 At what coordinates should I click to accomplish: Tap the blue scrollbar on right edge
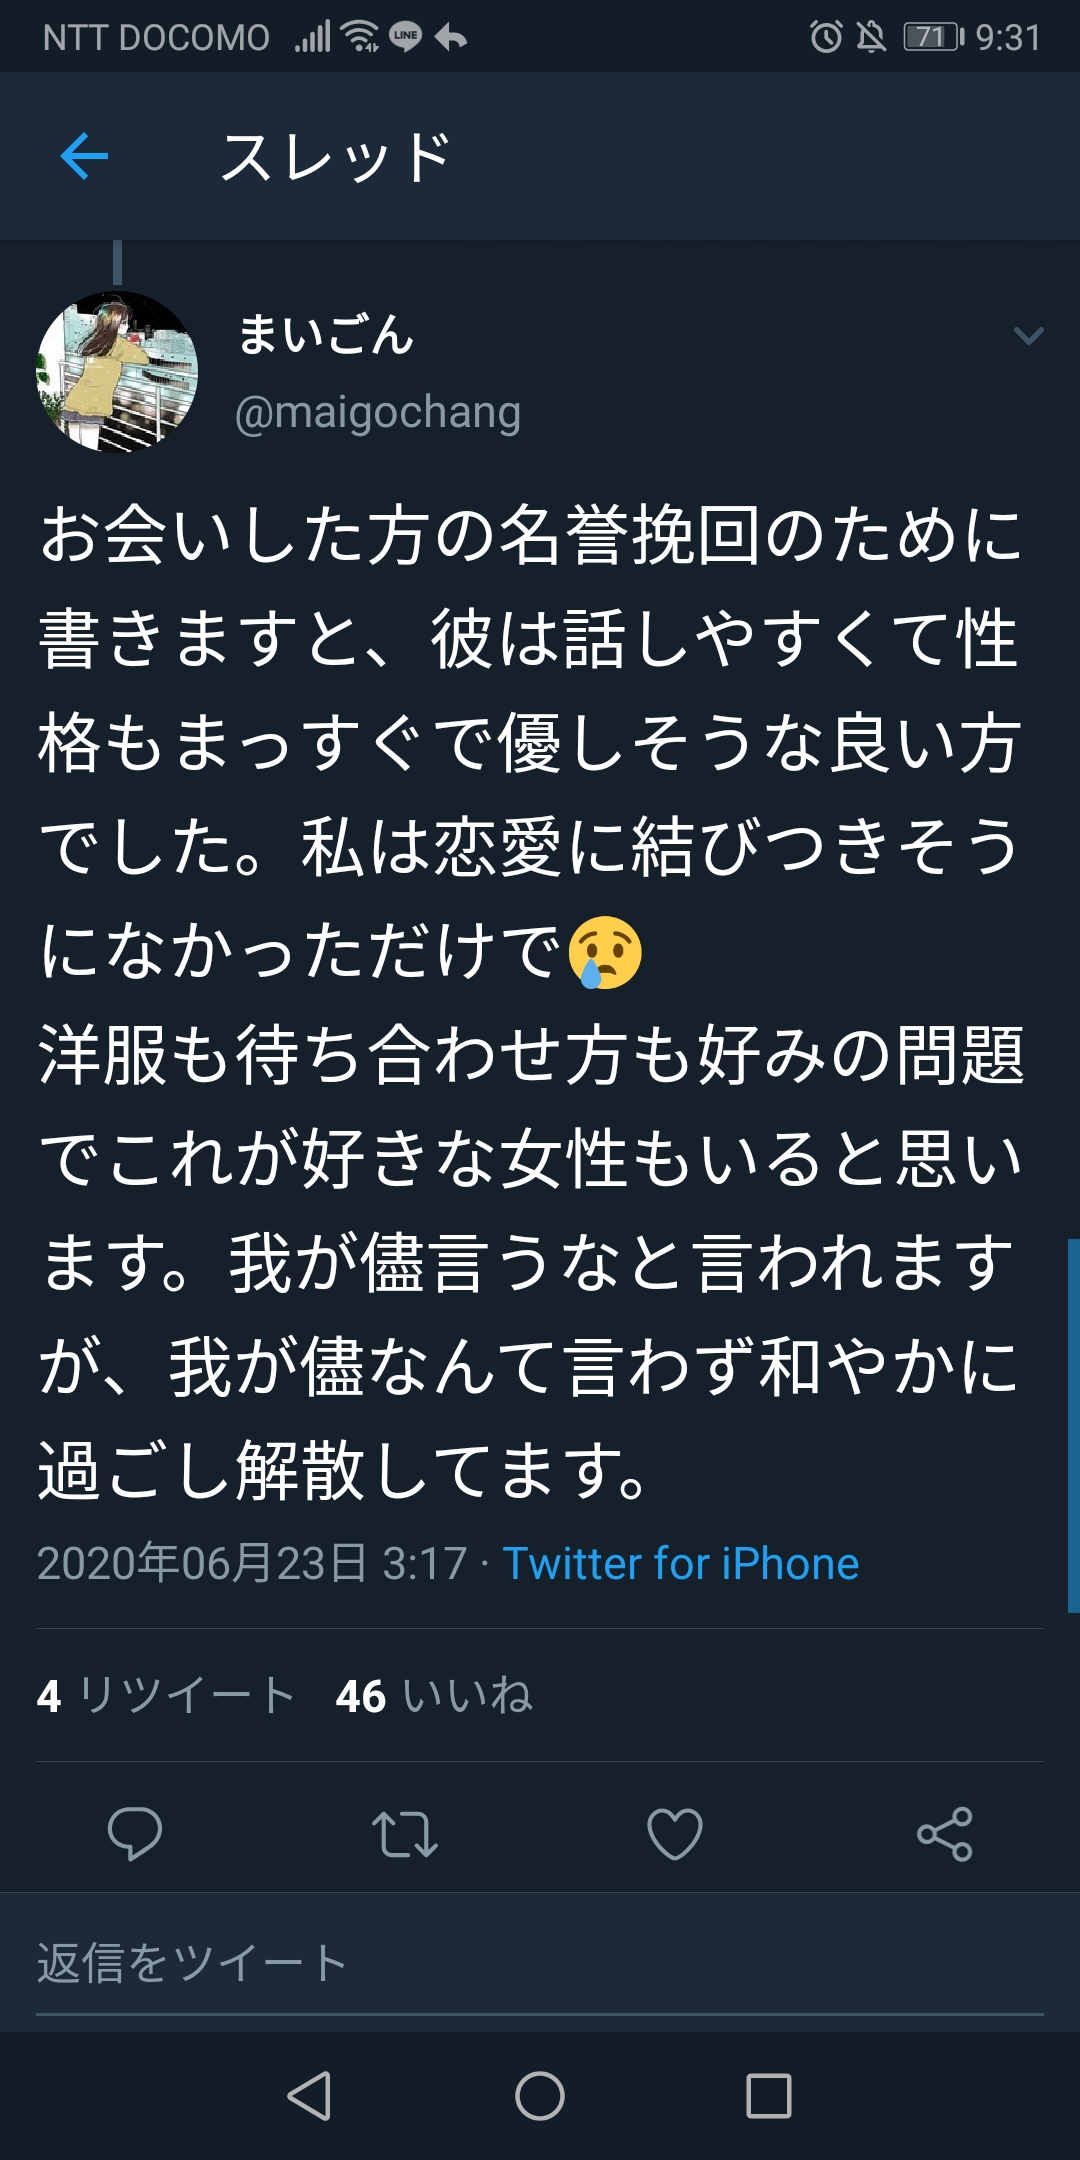tap(1073, 1425)
